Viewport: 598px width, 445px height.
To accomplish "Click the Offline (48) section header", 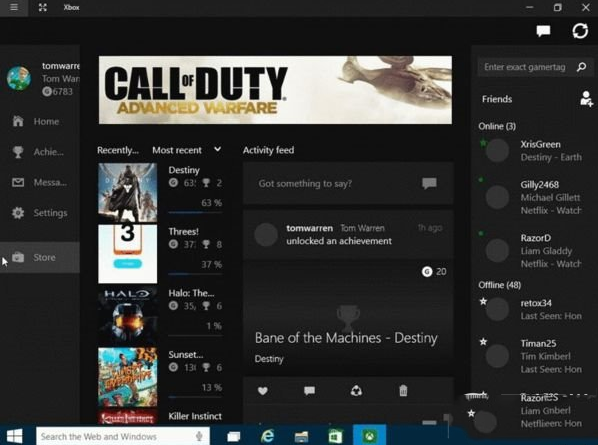I will pyautogui.click(x=500, y=285).
